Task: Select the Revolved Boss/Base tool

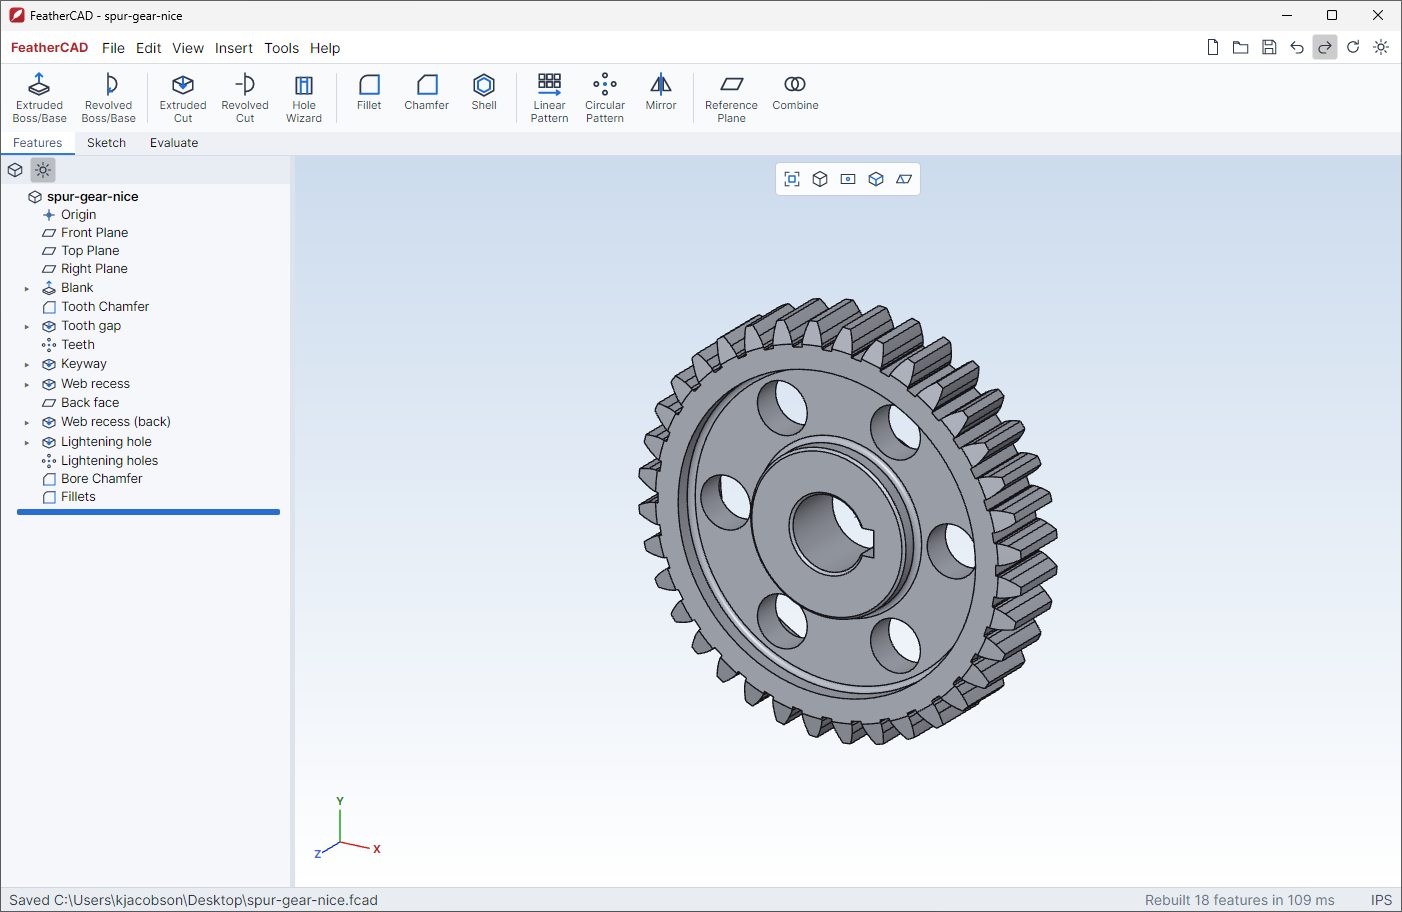Action: coord(108,97)
